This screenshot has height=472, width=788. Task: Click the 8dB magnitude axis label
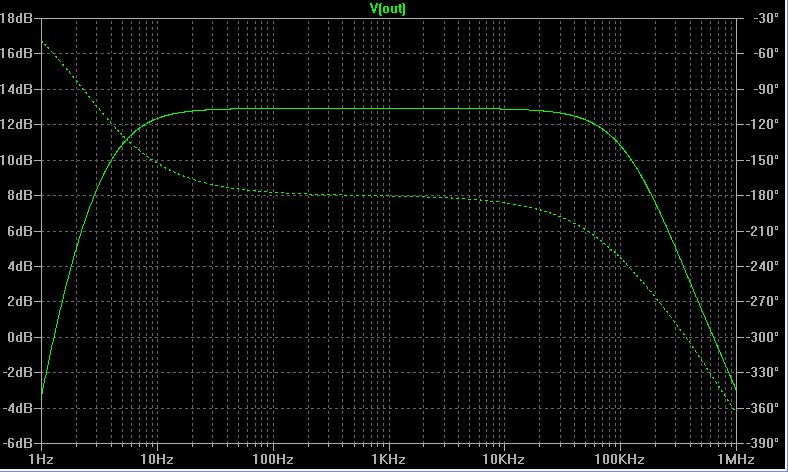click(20, 195)
